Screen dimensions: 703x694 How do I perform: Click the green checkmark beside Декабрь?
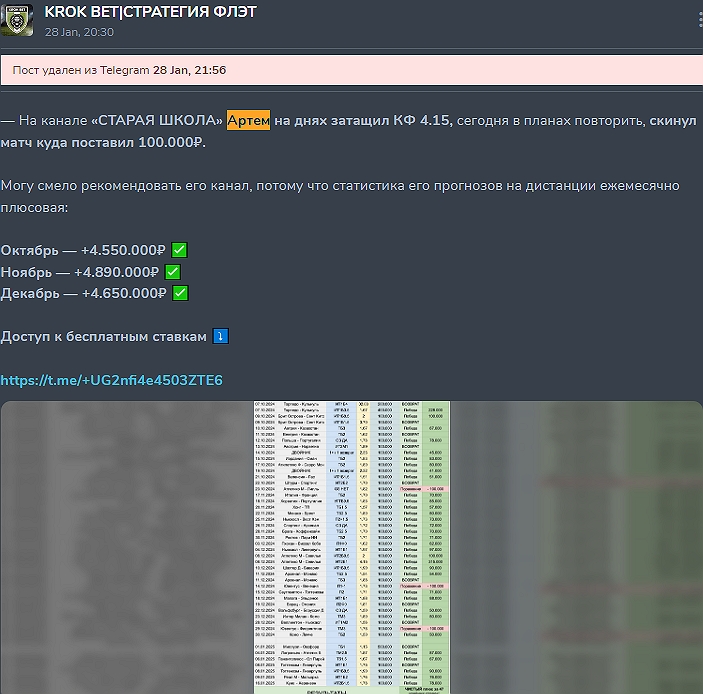coord(181,293)
